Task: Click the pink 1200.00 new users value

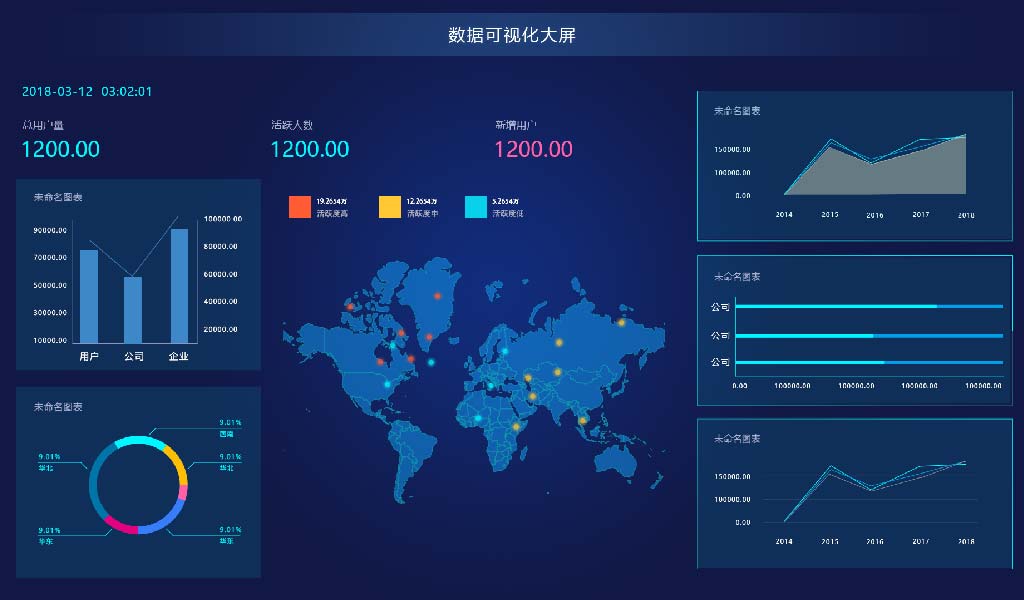Action: (533, 149)
